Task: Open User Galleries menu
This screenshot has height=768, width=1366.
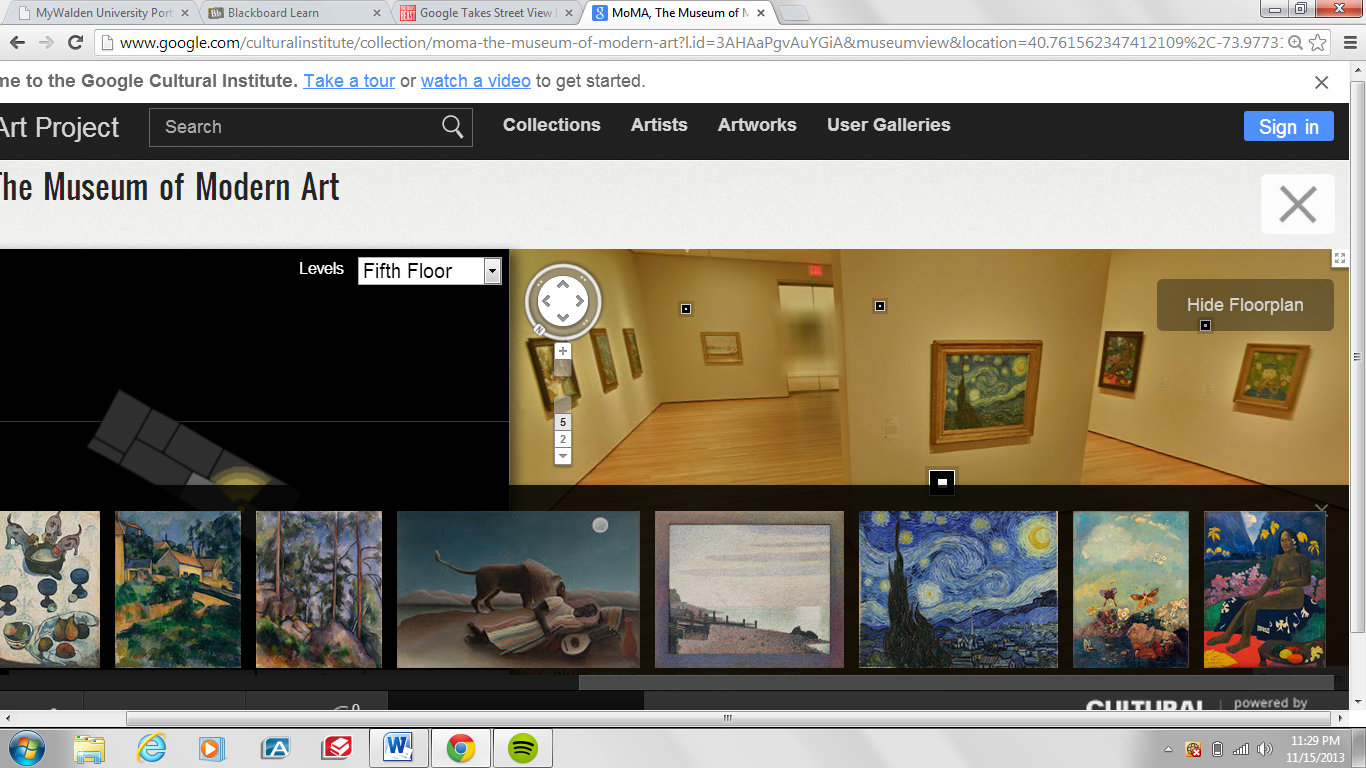Action: (x=889, y=125)
